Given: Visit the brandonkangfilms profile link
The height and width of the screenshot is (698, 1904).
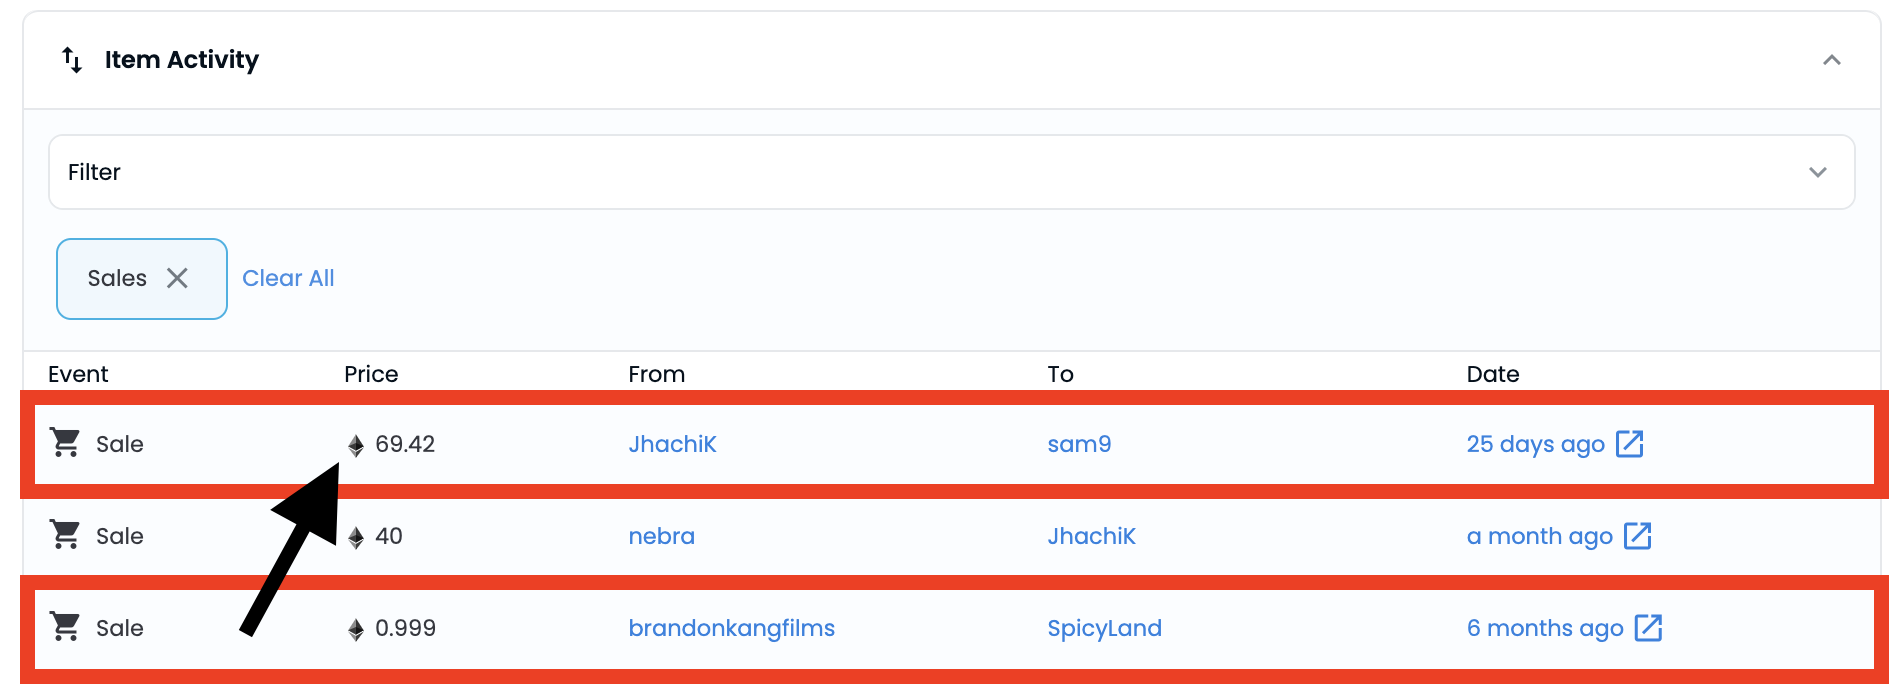Looking at the screenshot, I should click(x=731, y=628).
